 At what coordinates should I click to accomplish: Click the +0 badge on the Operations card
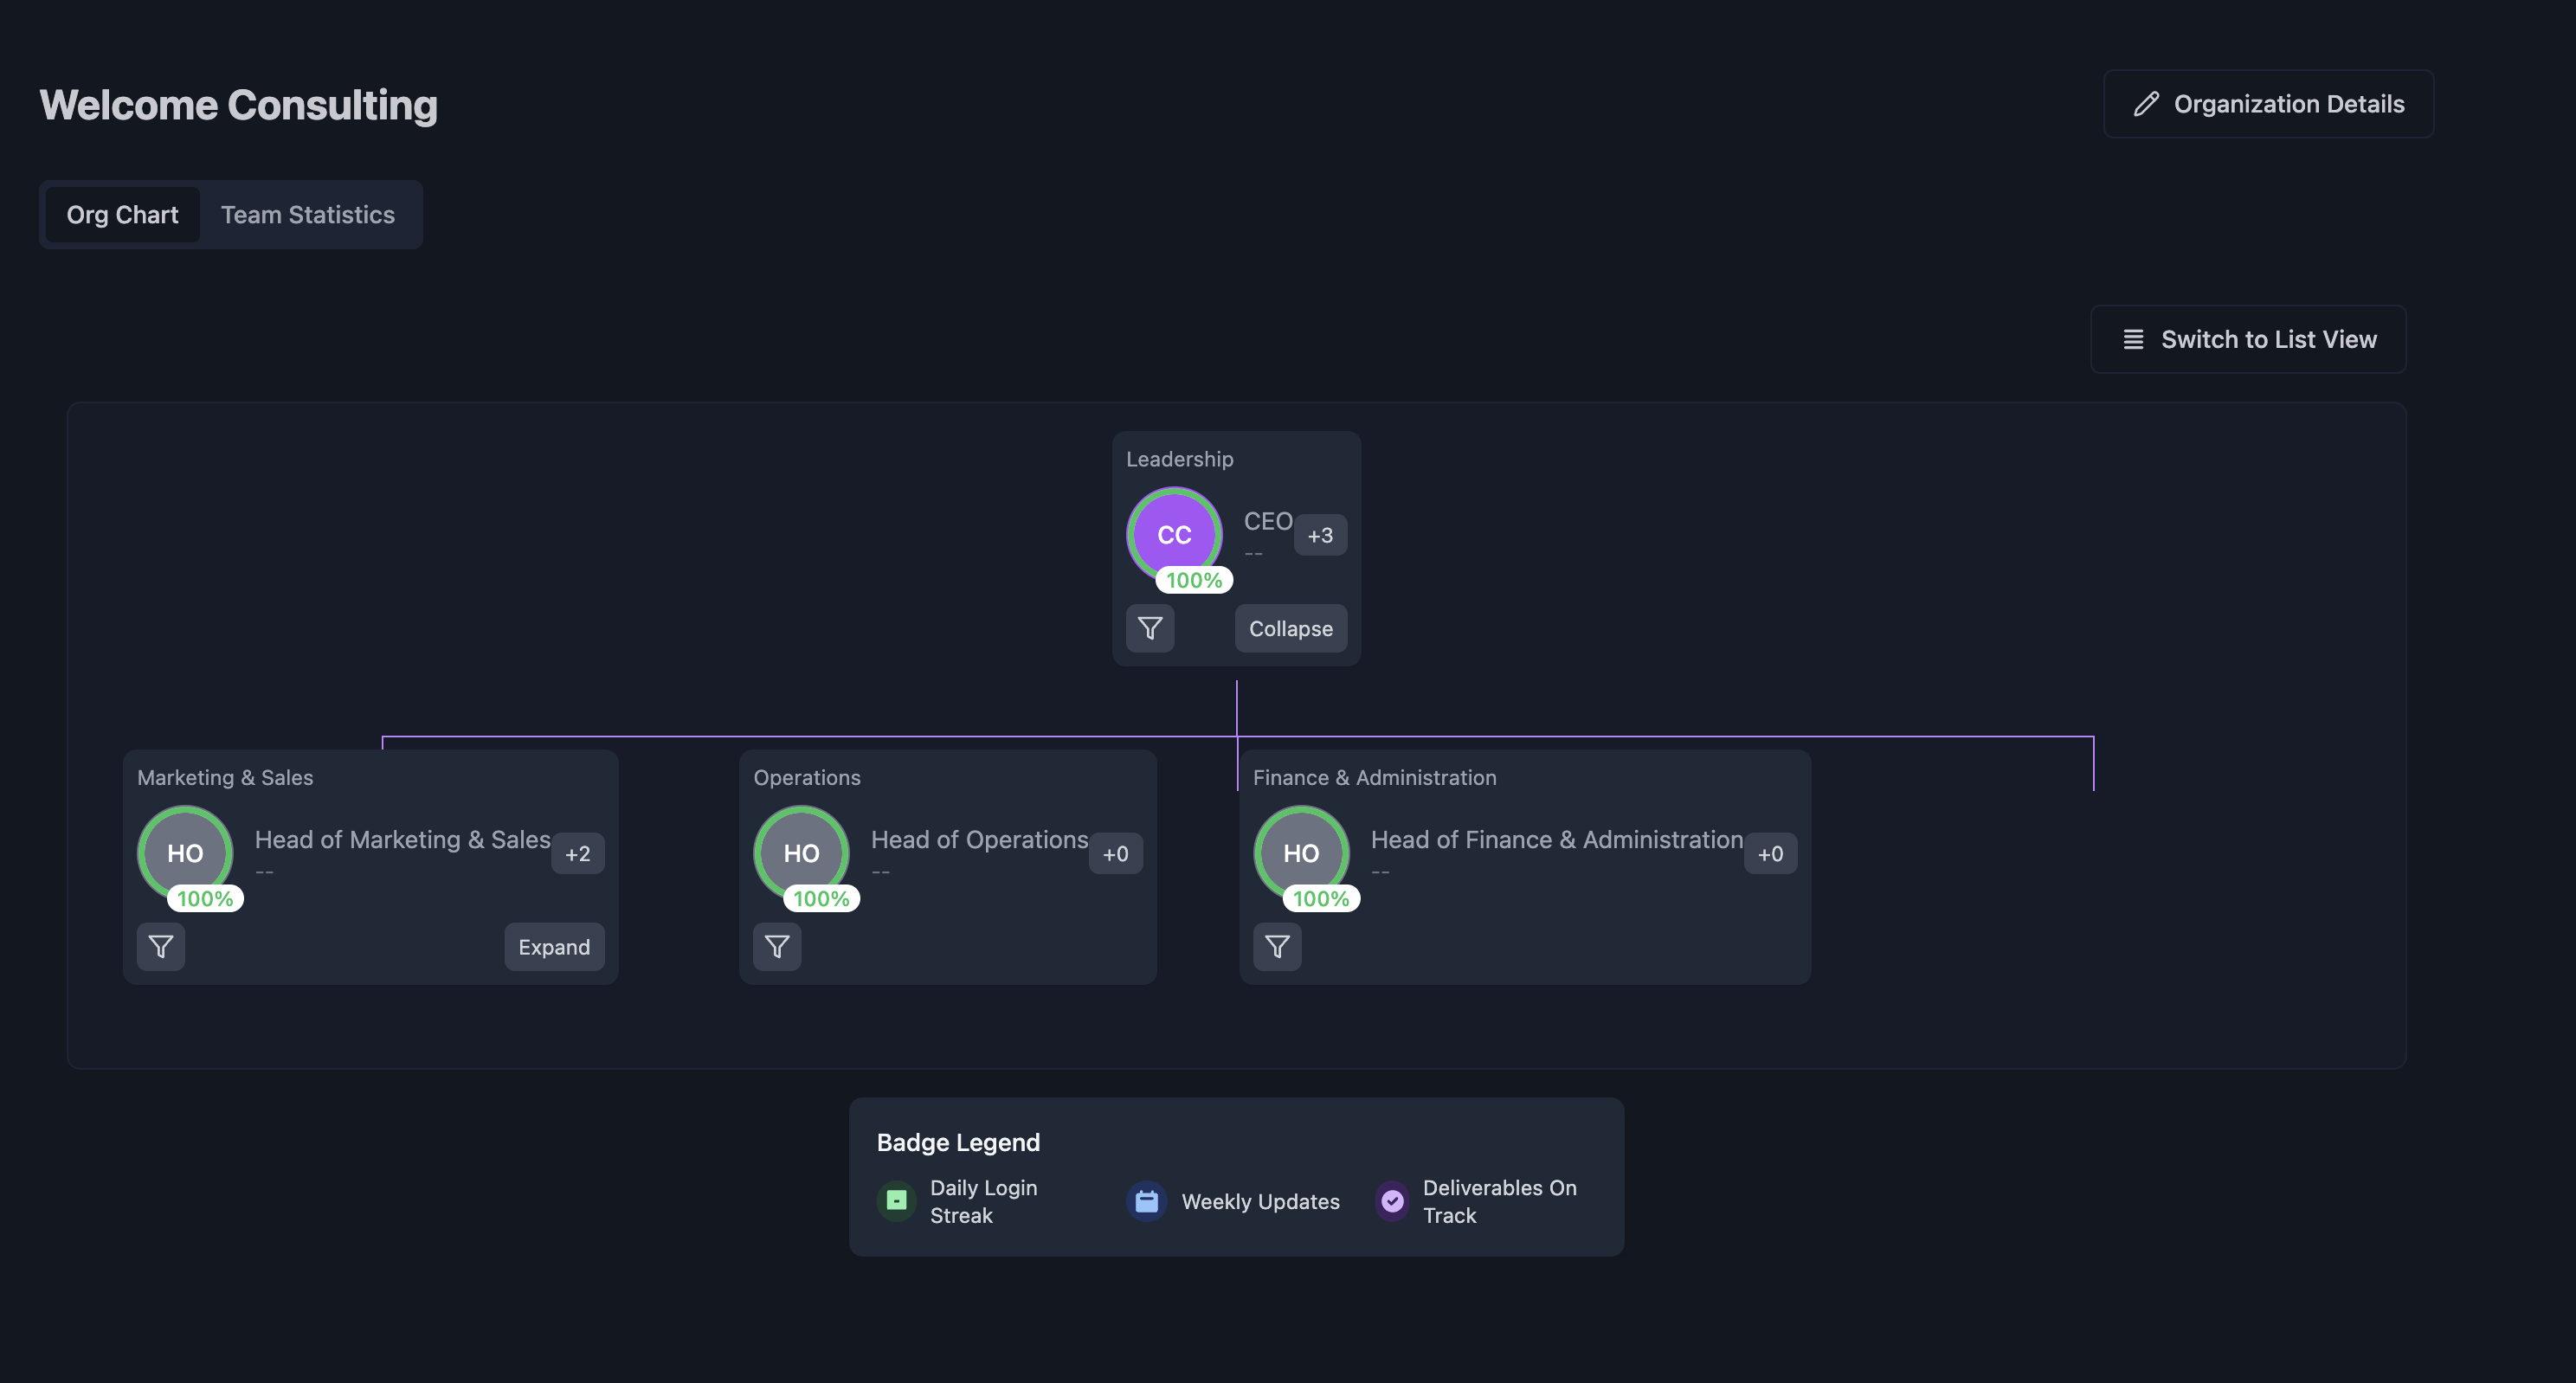(1115, 853)
